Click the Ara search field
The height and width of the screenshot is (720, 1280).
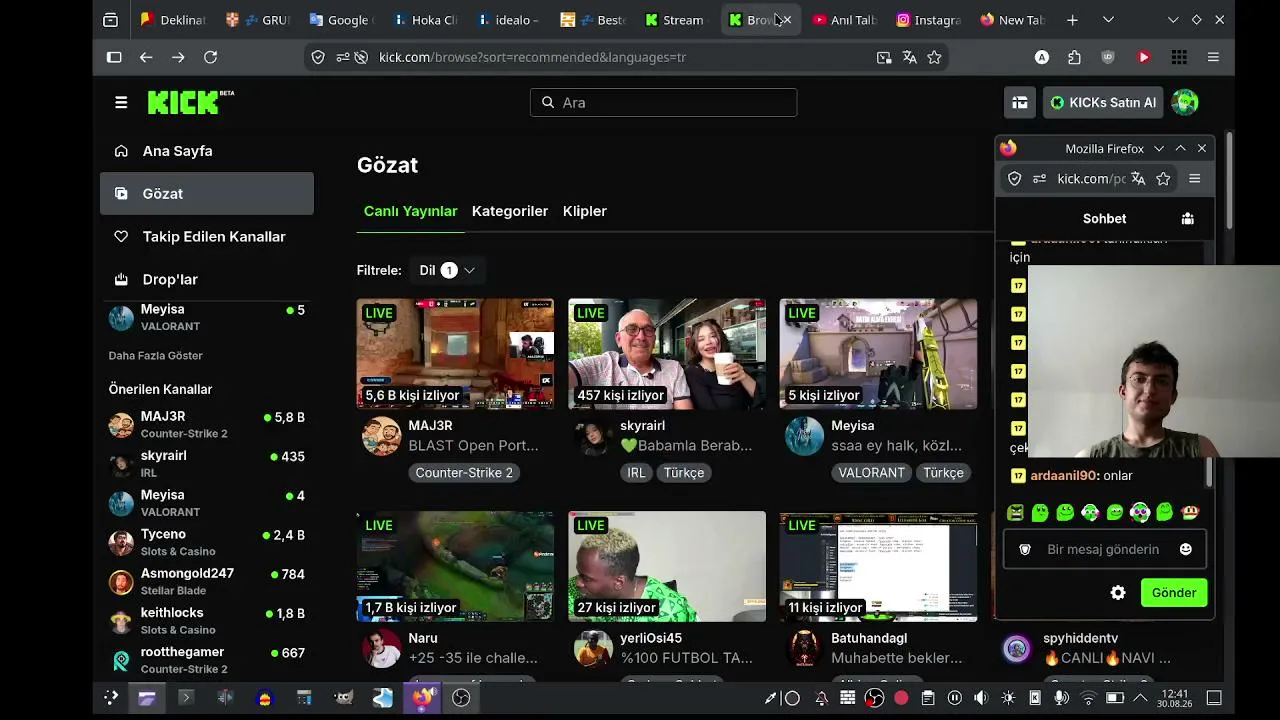click(x=663, y=102)
